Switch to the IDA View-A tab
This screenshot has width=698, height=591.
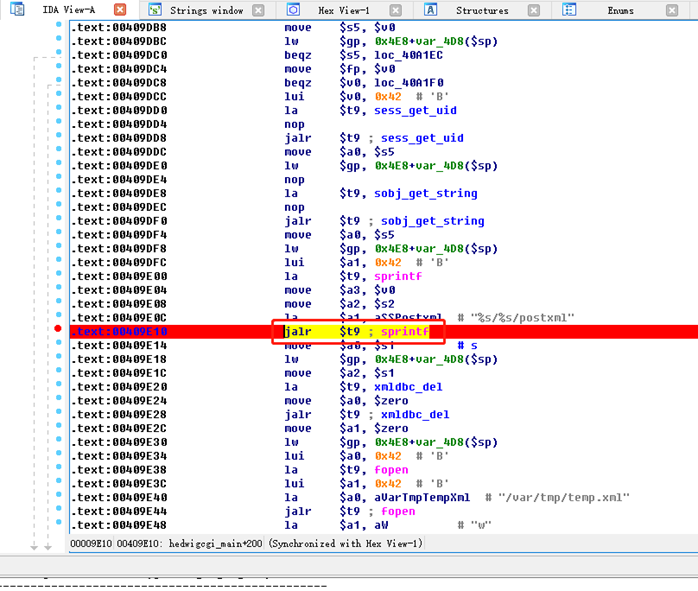tap(69, 10)
